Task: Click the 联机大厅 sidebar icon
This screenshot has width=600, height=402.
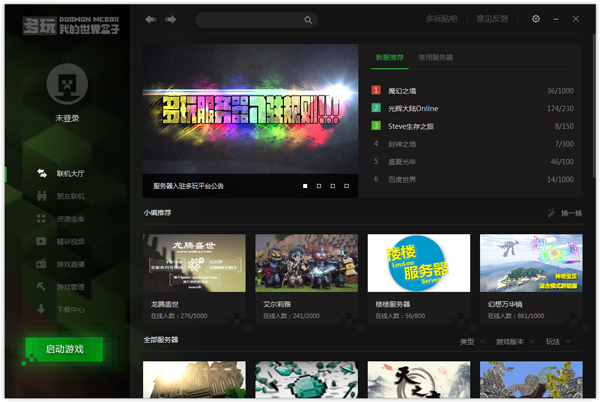Action: pos(42,173)
